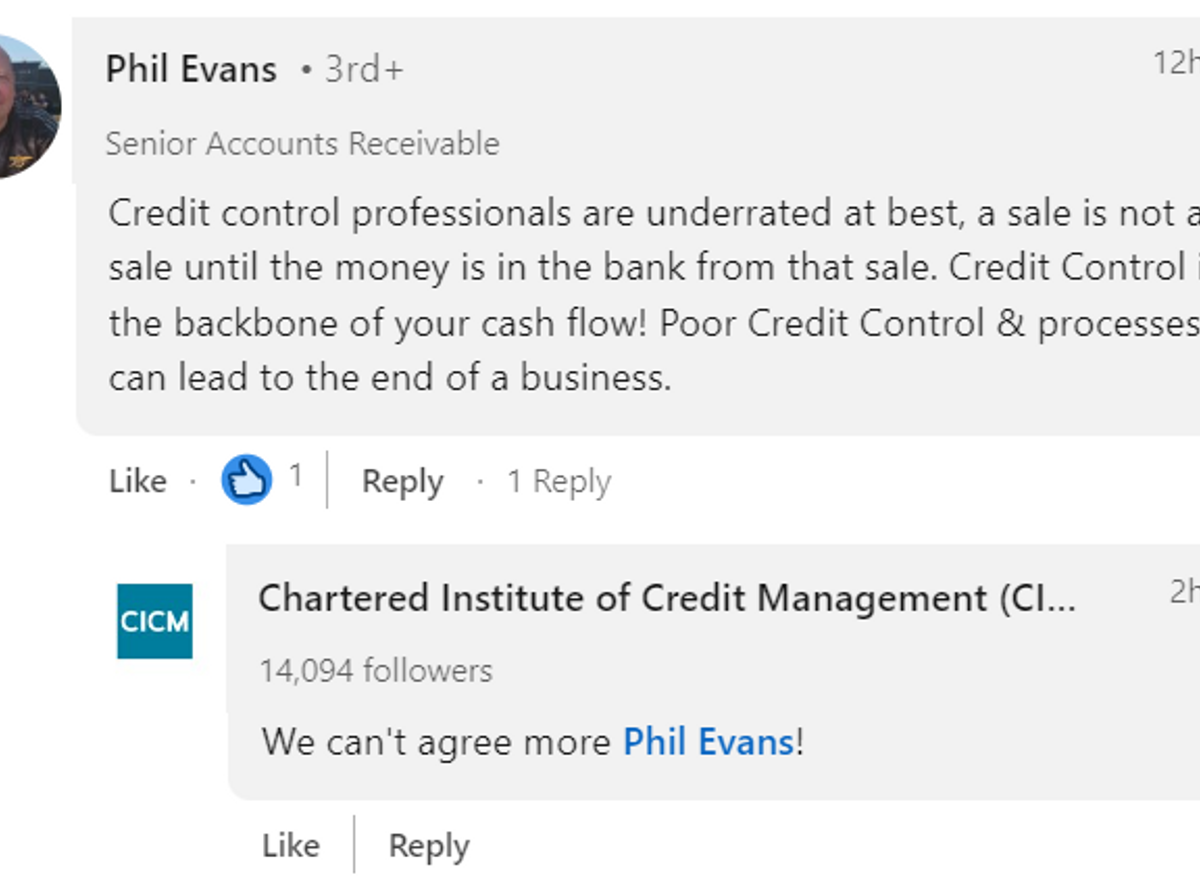Click Senior Accounts Receivable headline

click(x=302, y=144)
